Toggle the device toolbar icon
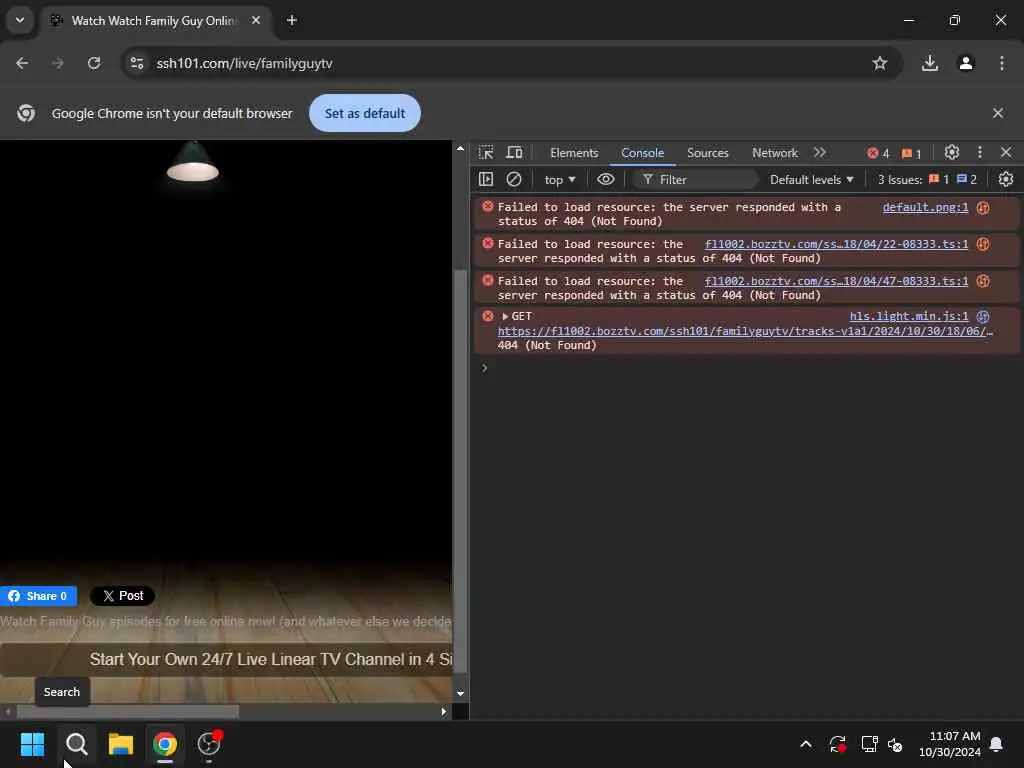The height and width of the screenshot is (768, 1024). coord(515,153)
